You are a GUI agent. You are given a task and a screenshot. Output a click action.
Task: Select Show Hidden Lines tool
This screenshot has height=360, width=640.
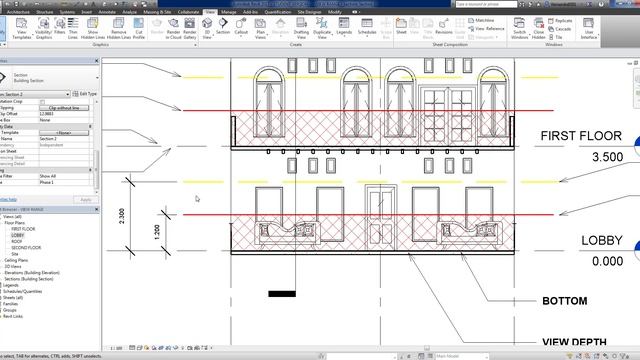click(x=93, y=28)
